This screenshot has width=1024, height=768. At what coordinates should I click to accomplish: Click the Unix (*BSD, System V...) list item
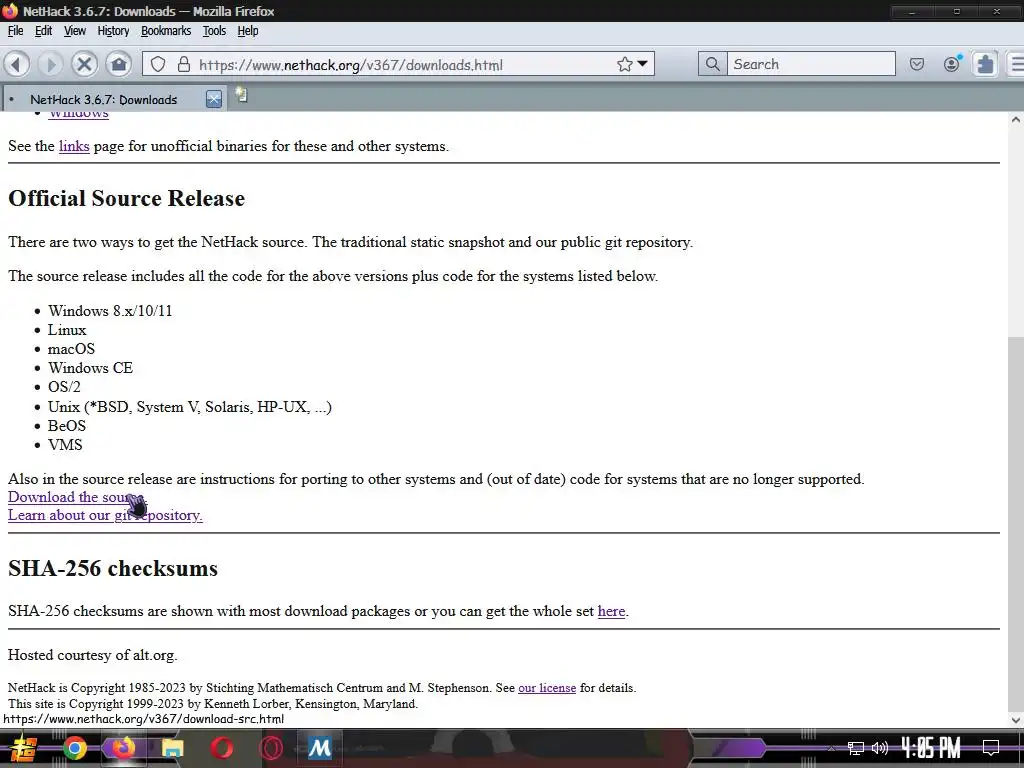click(x=189, y=407)
